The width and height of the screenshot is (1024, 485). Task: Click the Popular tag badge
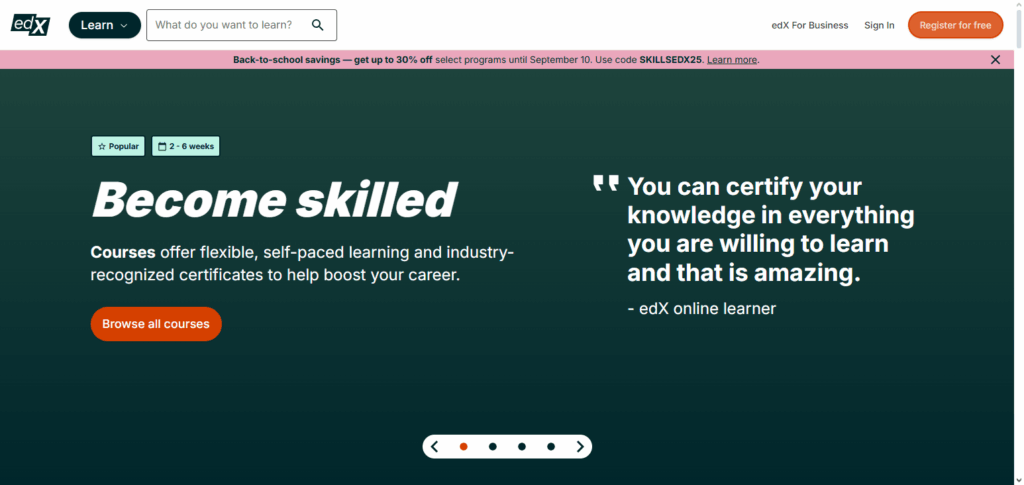point(118,146)
